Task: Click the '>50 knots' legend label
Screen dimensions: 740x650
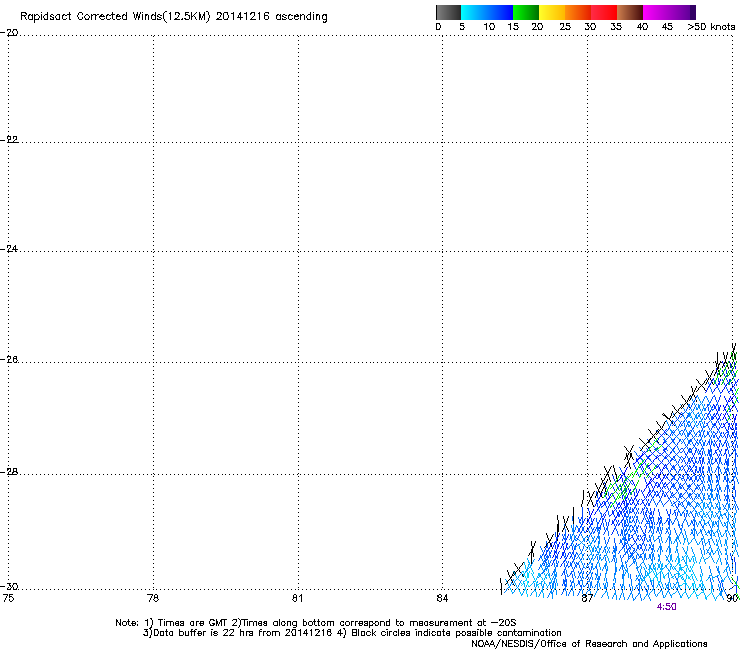Action: [711, 27]
